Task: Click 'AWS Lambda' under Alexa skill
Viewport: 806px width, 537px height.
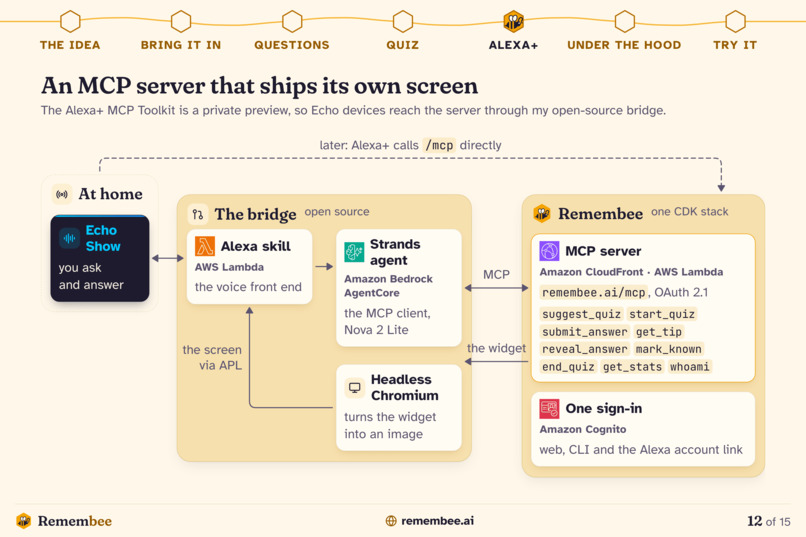Action: pyautogui.click(x=229, y=267)
